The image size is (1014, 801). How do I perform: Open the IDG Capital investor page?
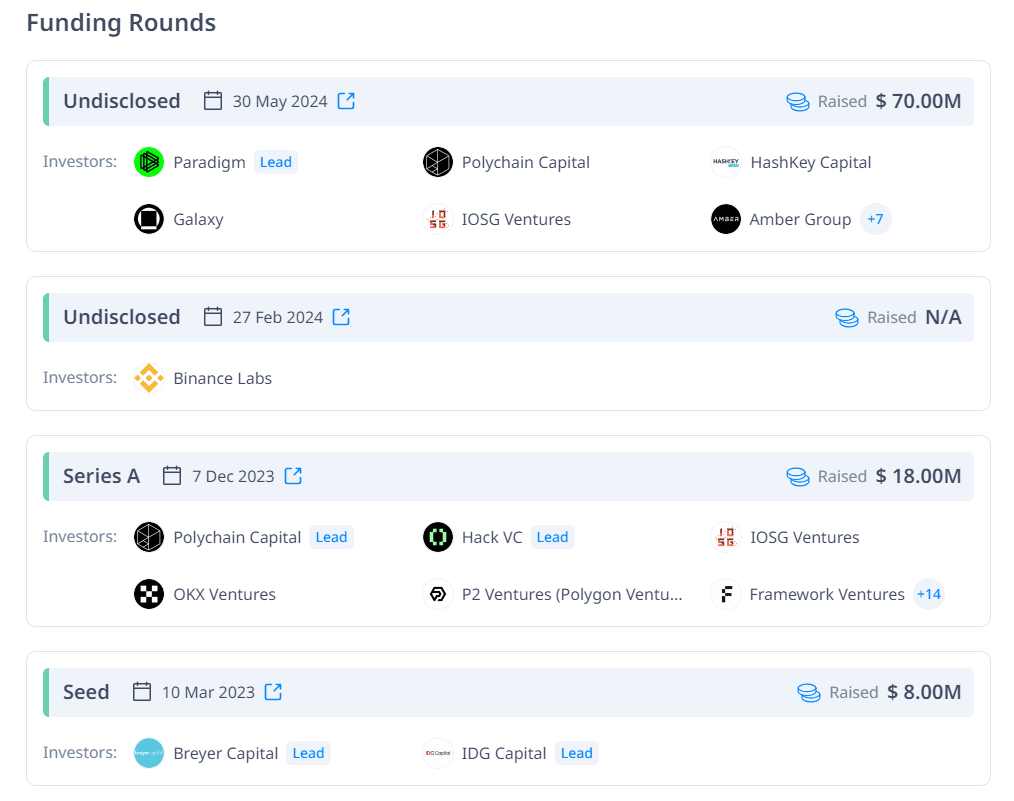tap(504, 753)
